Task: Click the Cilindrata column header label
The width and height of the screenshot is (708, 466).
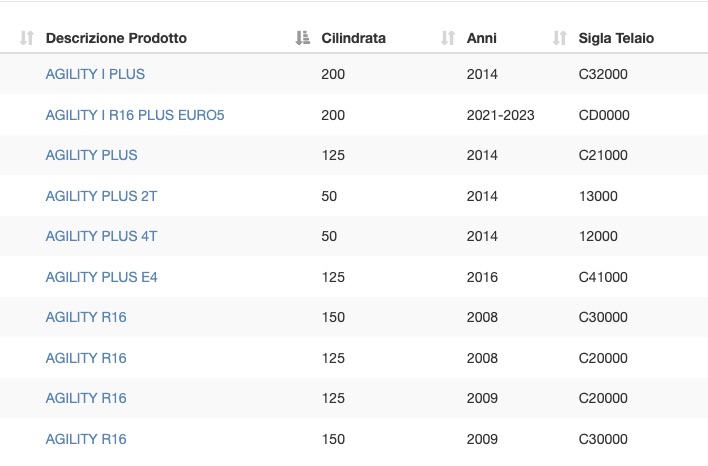Action: 354,38
